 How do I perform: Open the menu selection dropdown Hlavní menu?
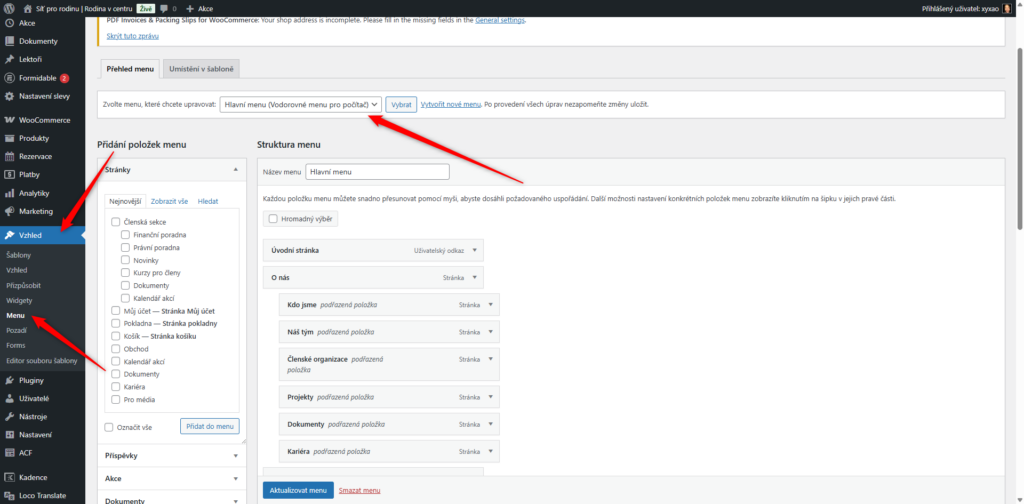300,104
